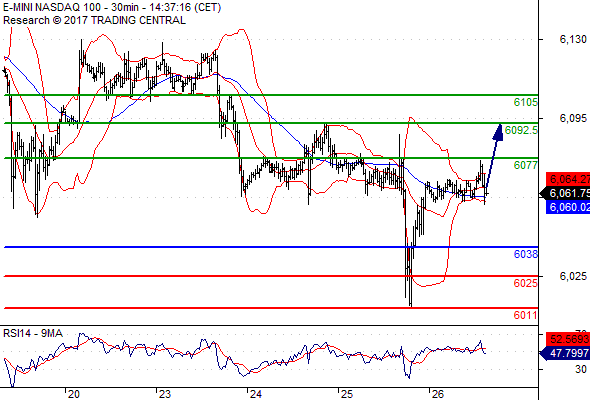
Task: Click the red 52.5693 RSI value tag
Action: [568, 339]
